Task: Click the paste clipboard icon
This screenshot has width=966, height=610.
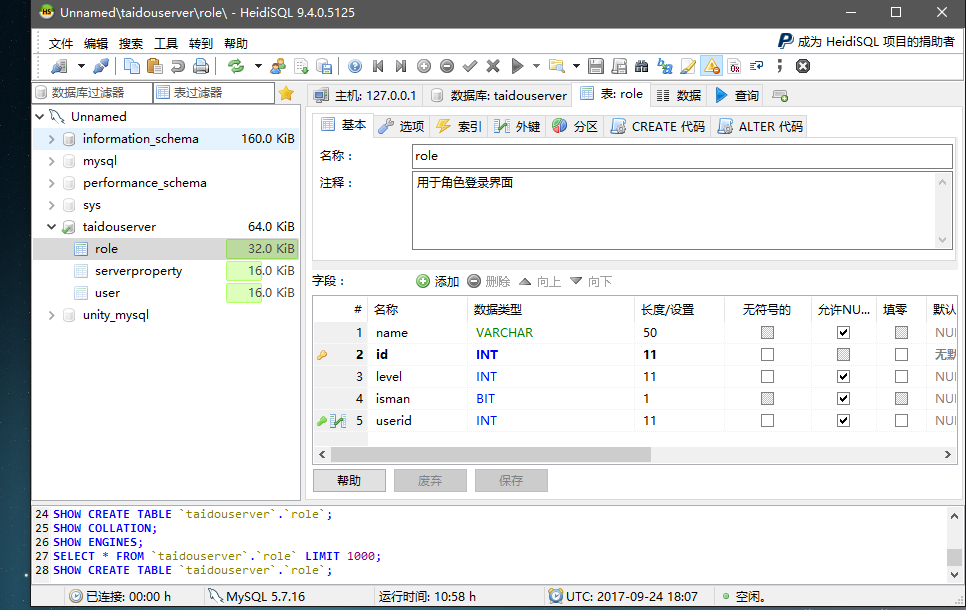Action: coord(155,66)
